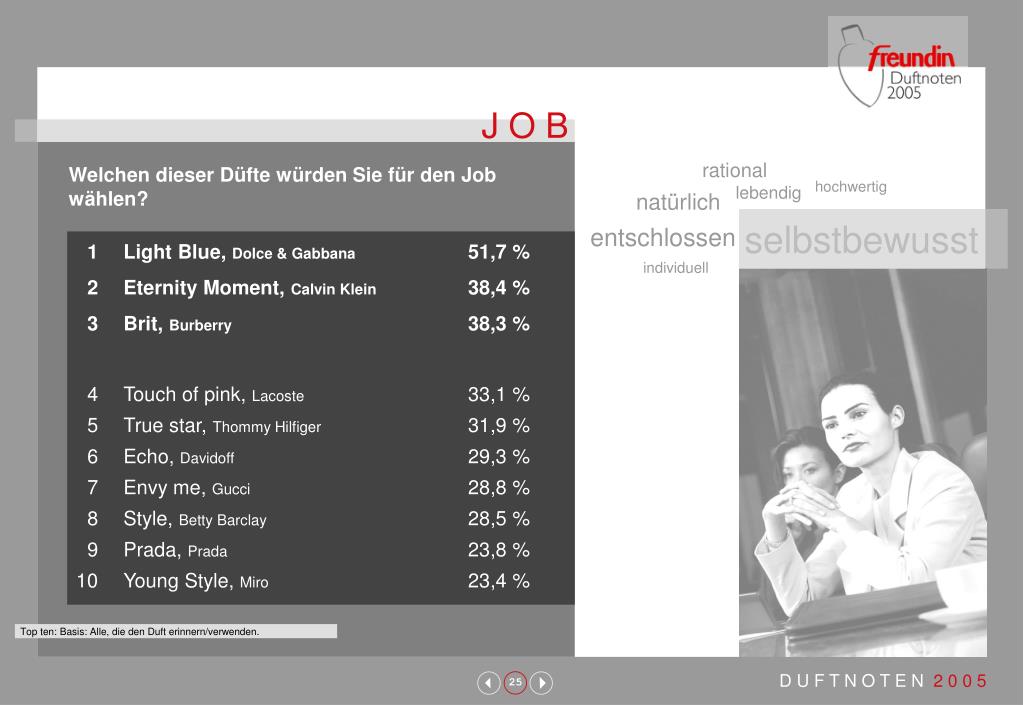1024x705 pixels.
Task: Click the value 38,3 %
Action: pos(498,324)
